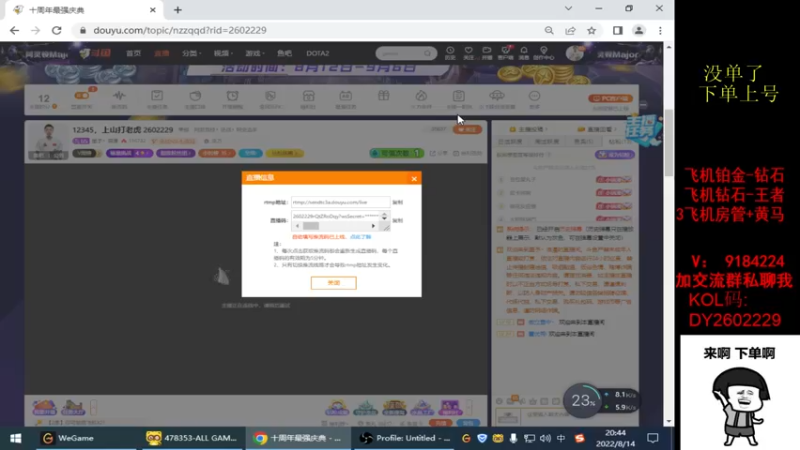The image size is (800, 450).
Task: Click right arrow of stream key scrollbar
Action: [x=373, y=226]
